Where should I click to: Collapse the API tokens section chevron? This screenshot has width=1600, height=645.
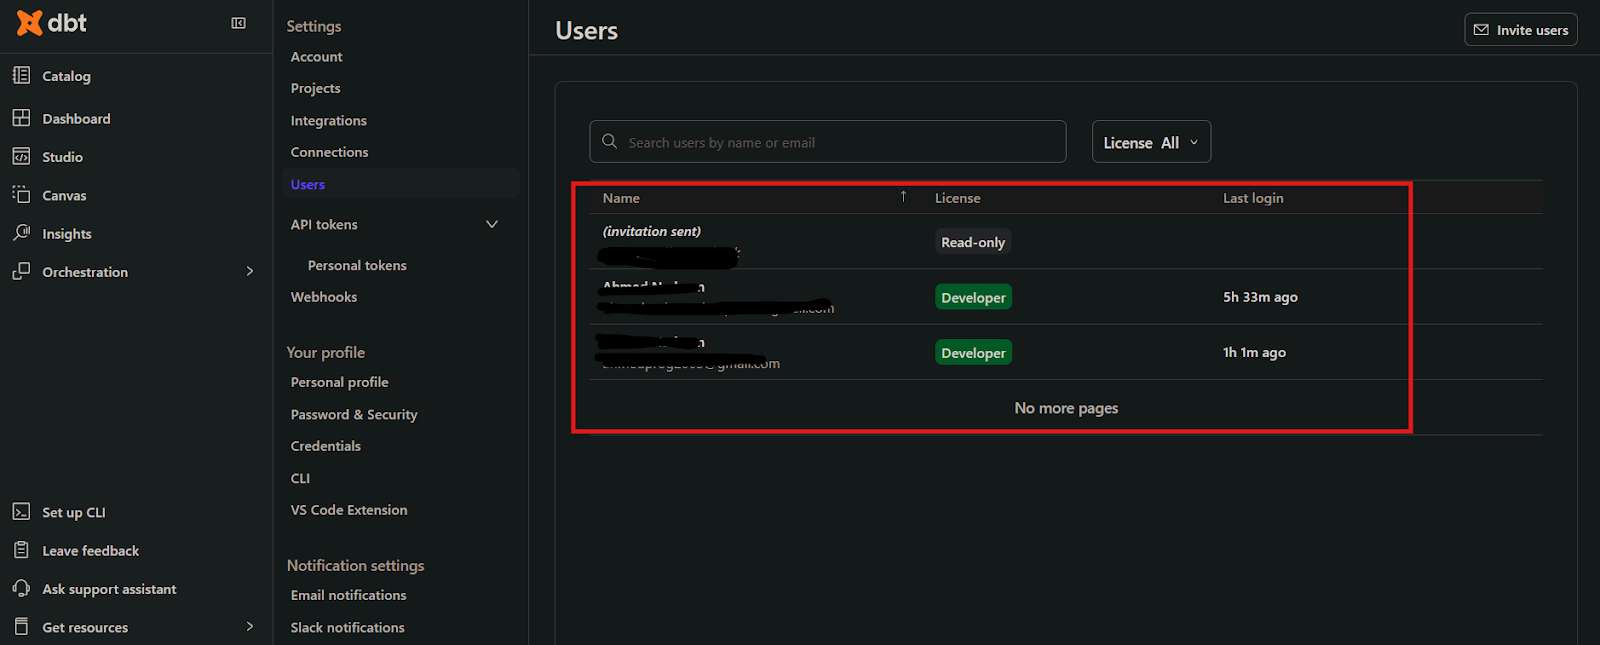point(491,224)
